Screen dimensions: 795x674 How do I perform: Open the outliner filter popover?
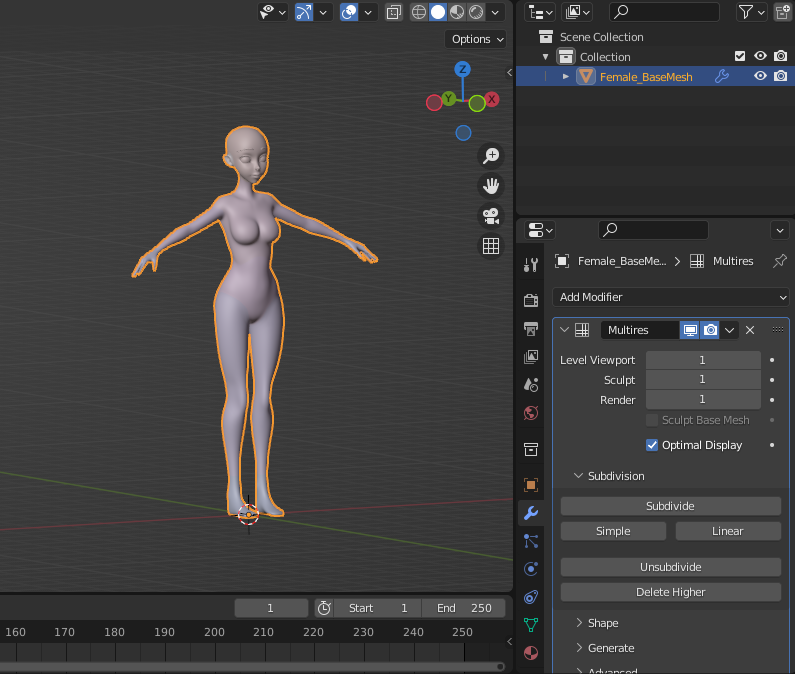[751, 12]
